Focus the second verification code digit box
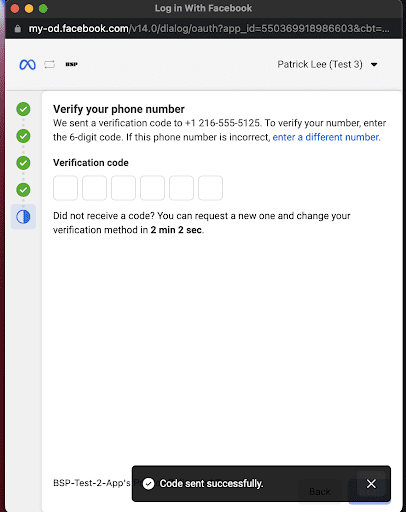The height and width of the screenshot is (512, 406). point(94,188)
